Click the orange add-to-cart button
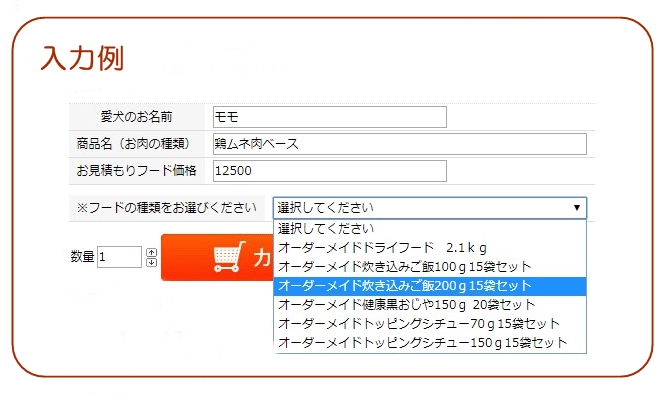This screenshot has height=397, width=670. coord(217,257)
